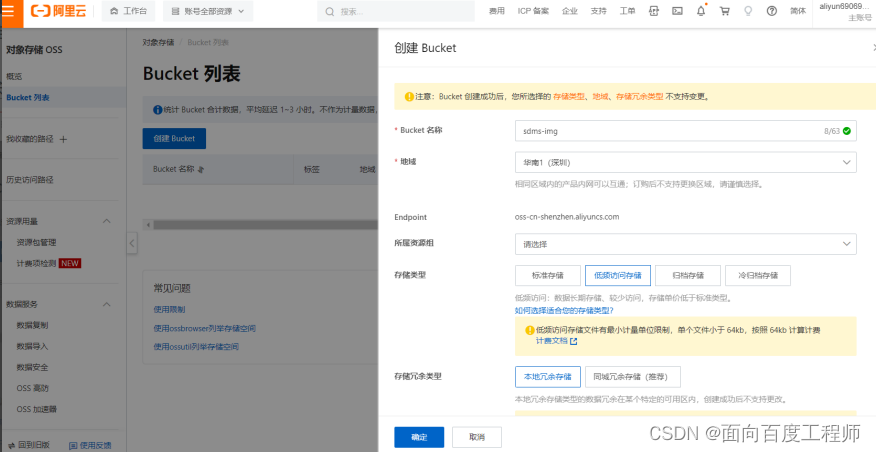876x452 pixels.
Task: Click the oss-cn-shenzhen.aliyuncs.com endpoint text
Action: click(566, 217)
